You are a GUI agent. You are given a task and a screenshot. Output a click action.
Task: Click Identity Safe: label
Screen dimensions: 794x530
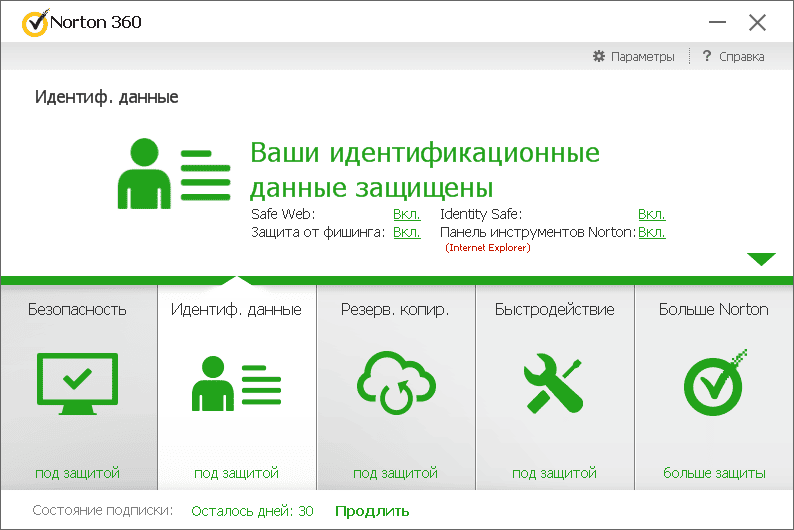pyautogui.click(x=481, y=214)
